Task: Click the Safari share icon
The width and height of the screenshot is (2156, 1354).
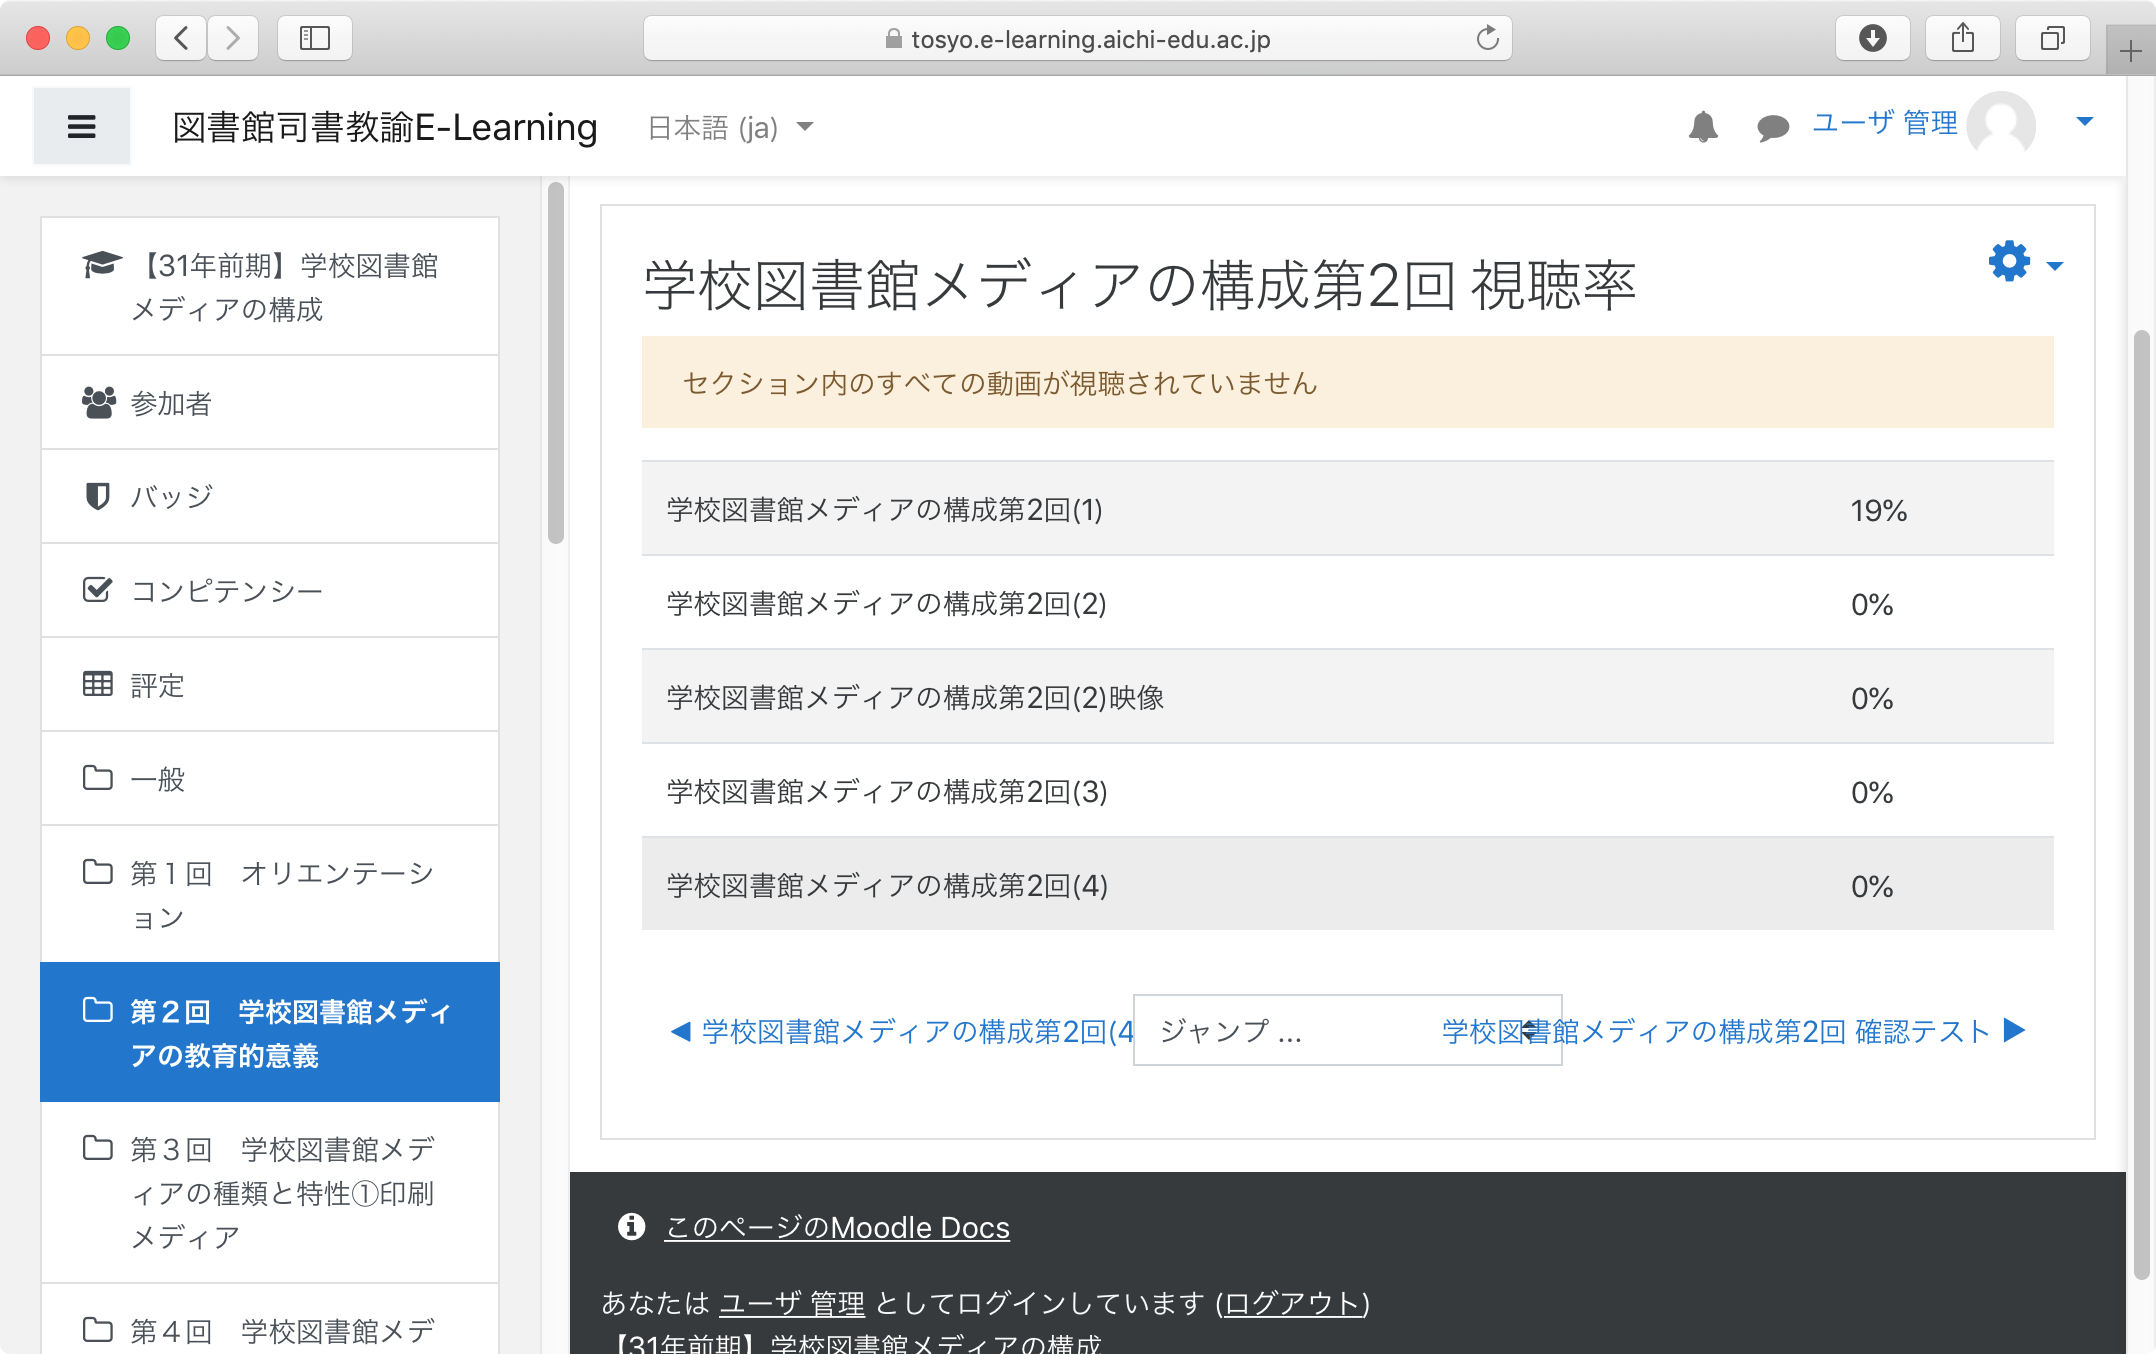Action: pos(1963,38)
